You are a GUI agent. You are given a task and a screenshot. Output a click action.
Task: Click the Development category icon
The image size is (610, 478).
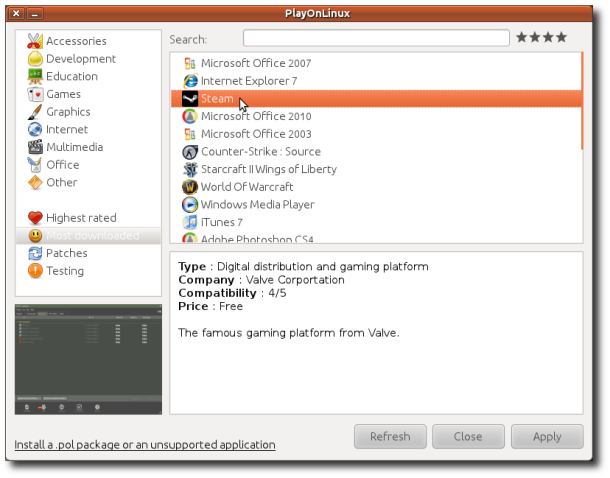point(35,59)
